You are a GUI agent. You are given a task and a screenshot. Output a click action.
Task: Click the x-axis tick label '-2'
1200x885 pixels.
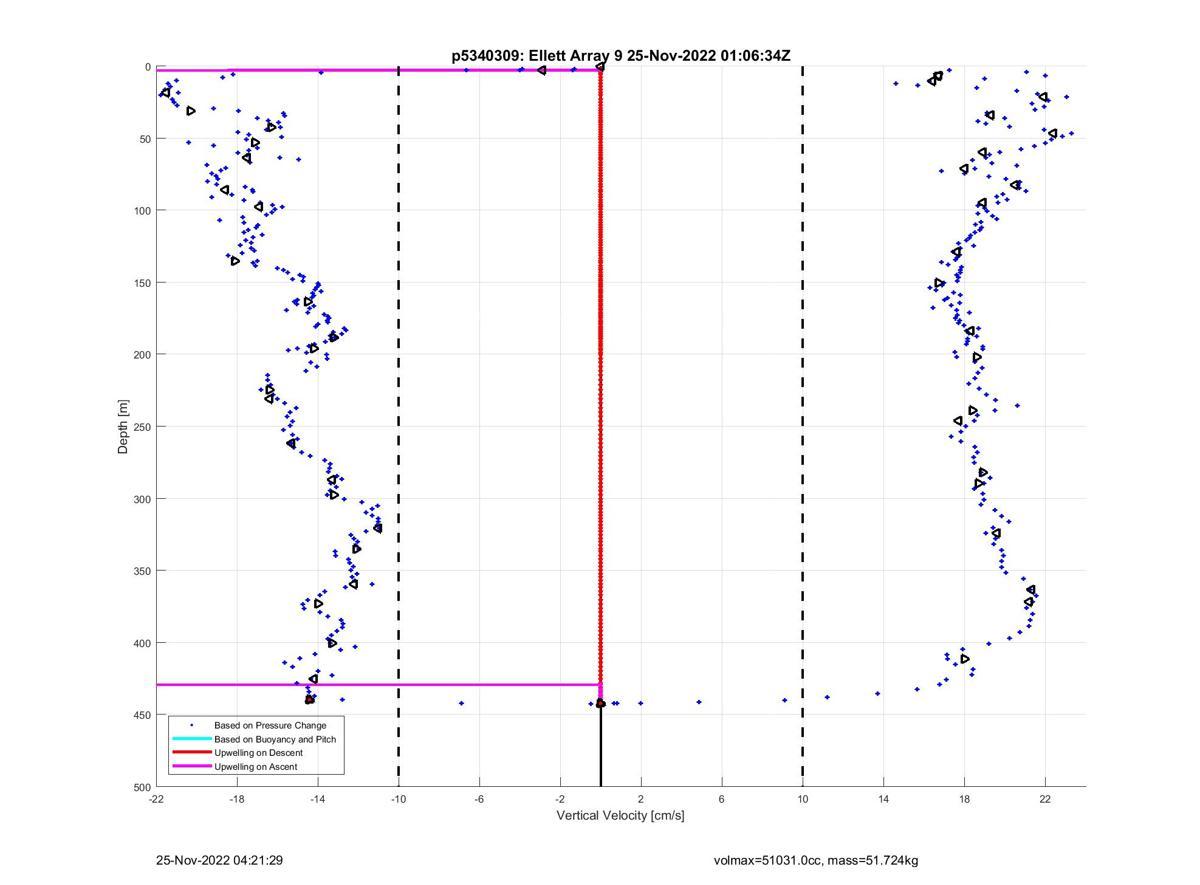click(x=560, y=799)
